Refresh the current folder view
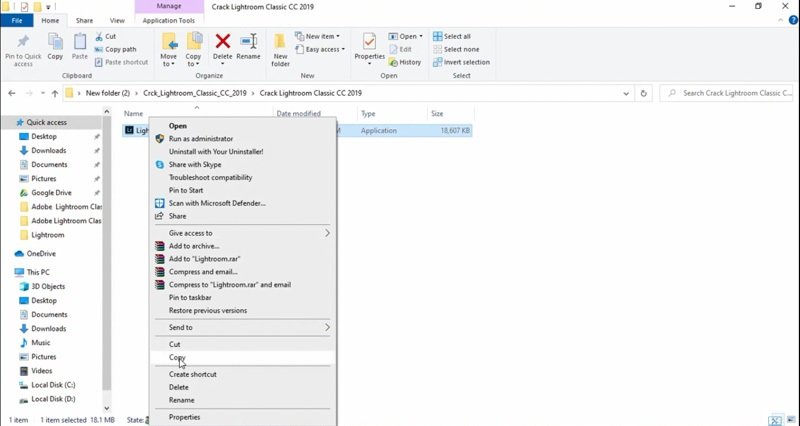Viewport: 800px width, 426px height. 643,93
